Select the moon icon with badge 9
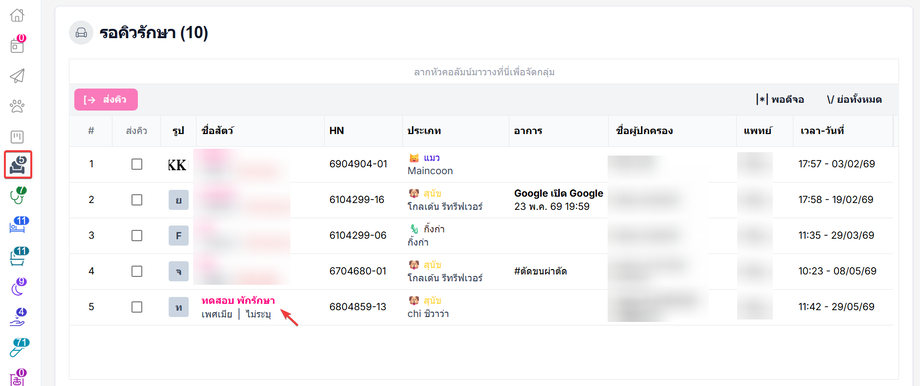Image resolution: width=920 pixels, height=386 pixels. point(18,287)
